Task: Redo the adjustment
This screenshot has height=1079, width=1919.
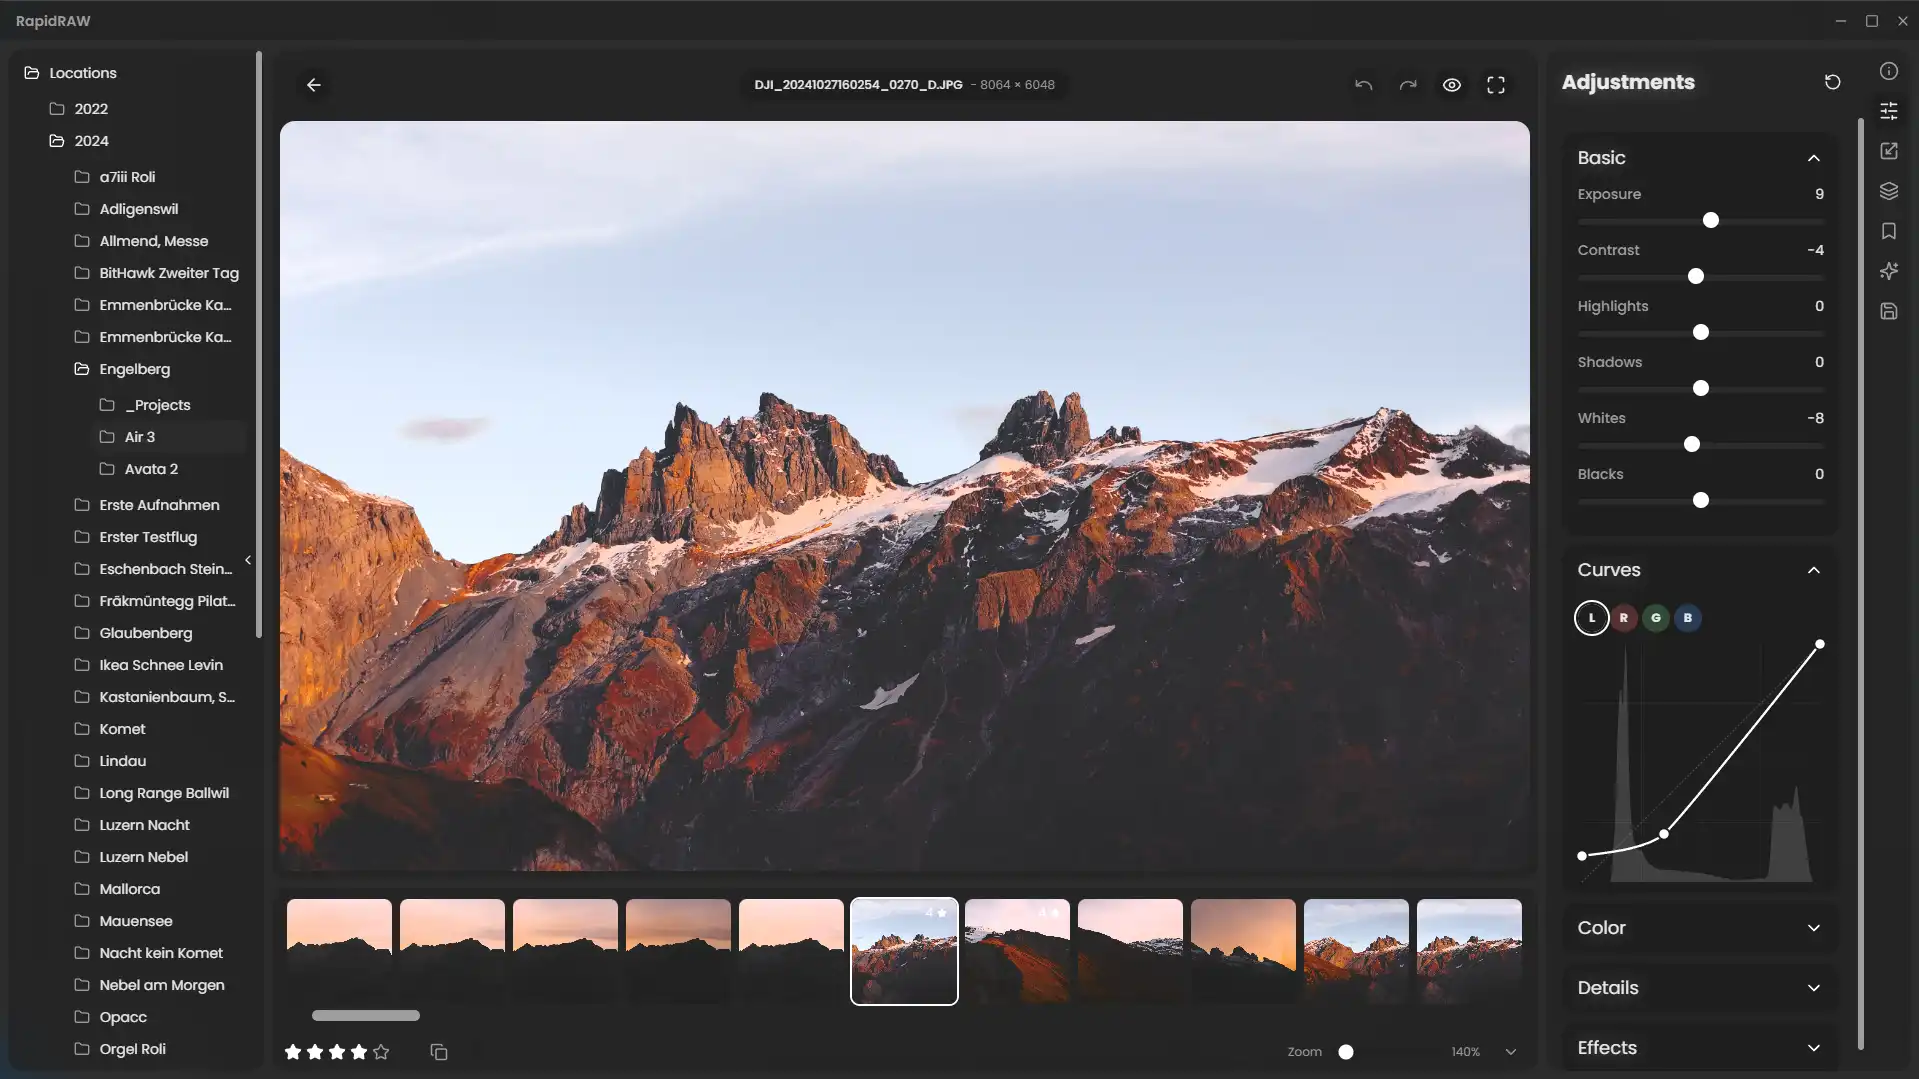Action: [x=1408, y=85]
